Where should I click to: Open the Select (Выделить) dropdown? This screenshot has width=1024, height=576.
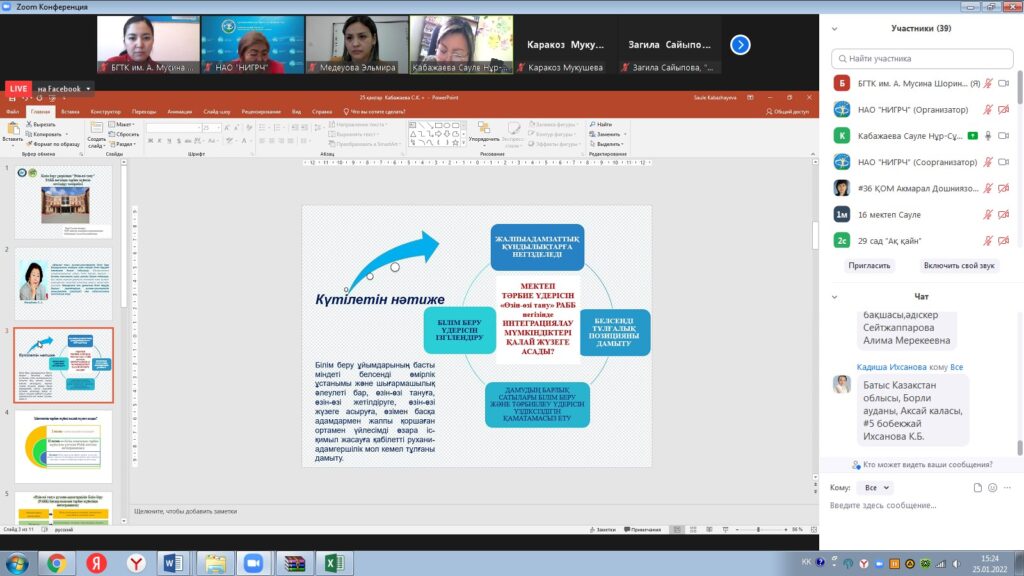point(607,144)
